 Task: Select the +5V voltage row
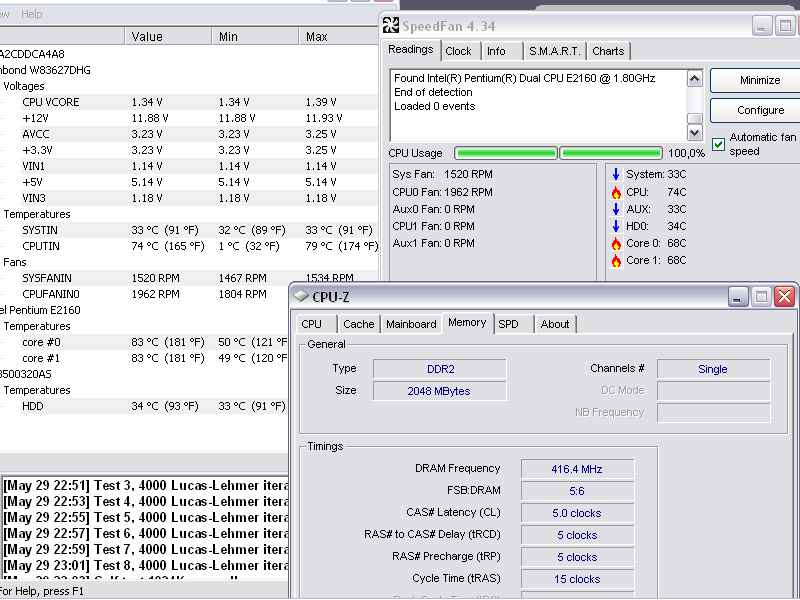point(189,182)
